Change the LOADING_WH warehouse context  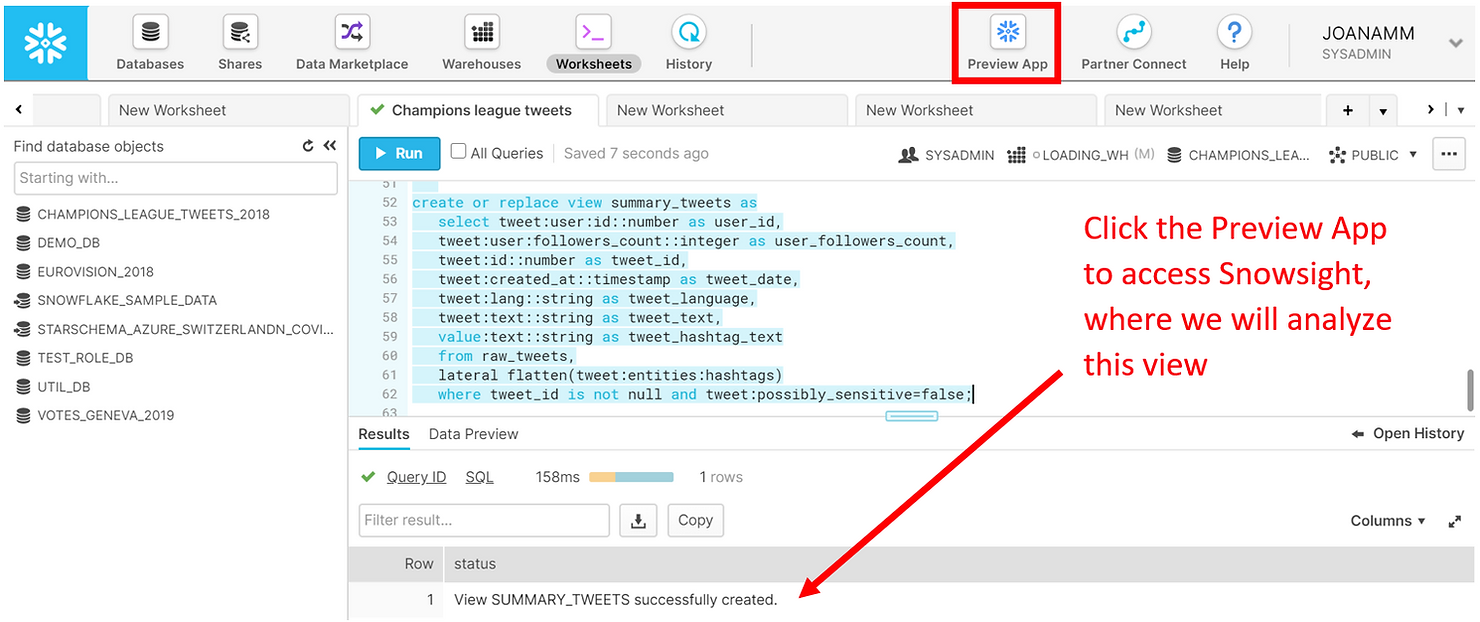click(1081, 155)
